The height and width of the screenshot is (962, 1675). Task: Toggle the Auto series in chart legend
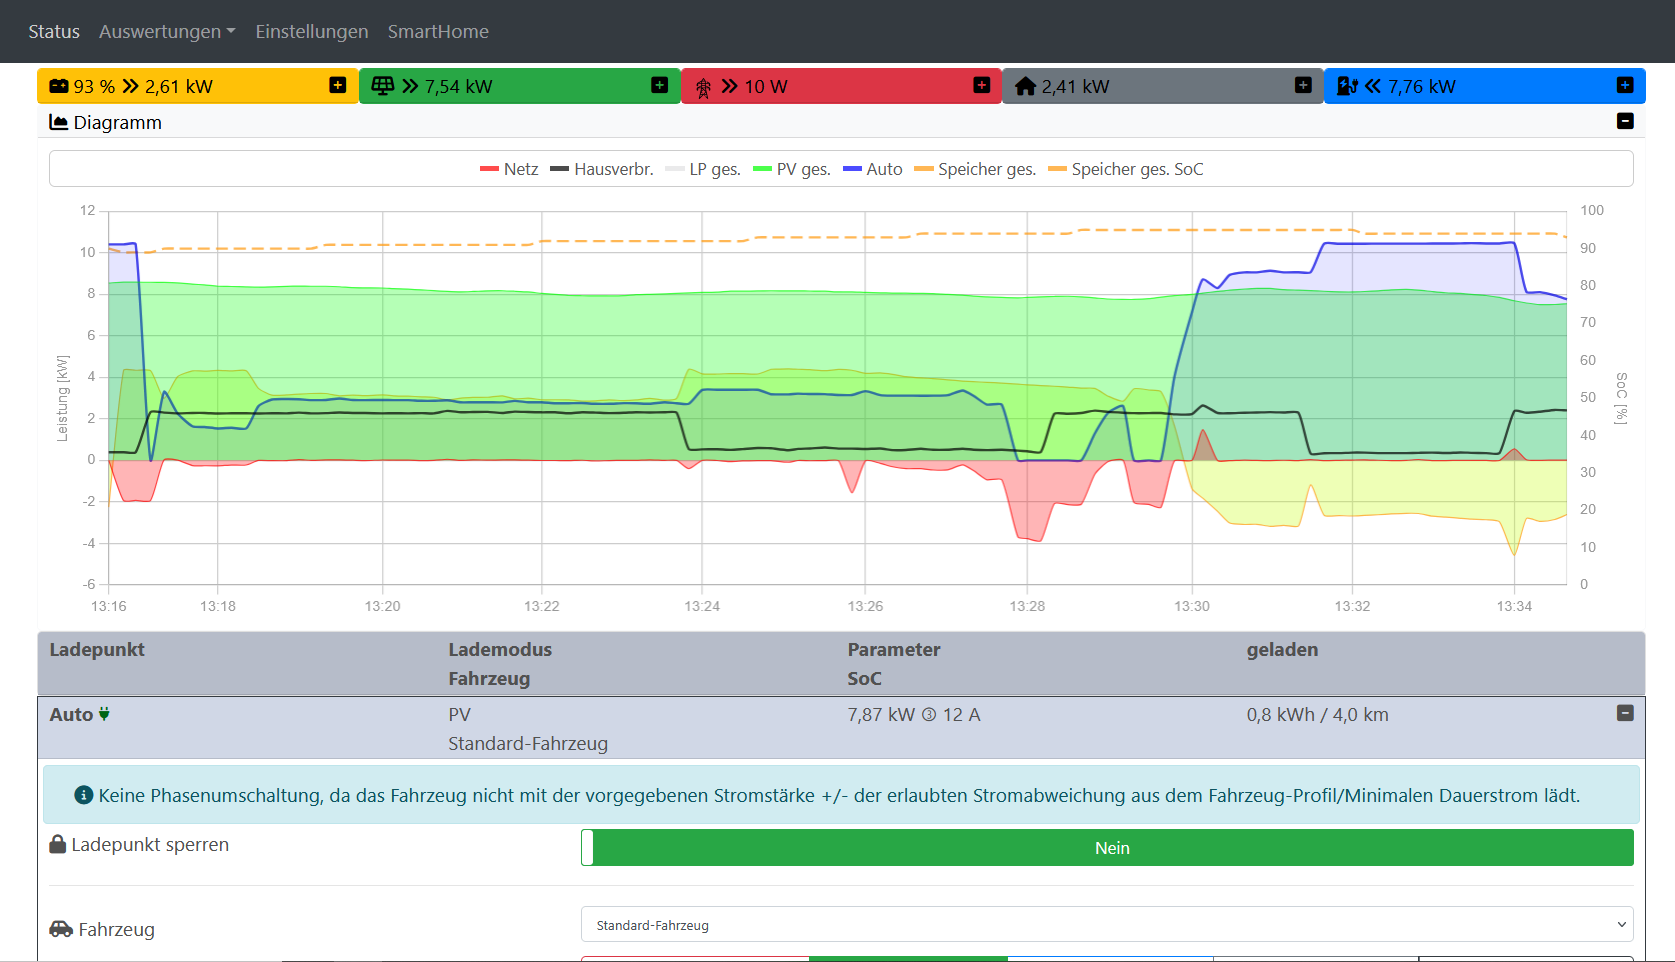[872, 170]
